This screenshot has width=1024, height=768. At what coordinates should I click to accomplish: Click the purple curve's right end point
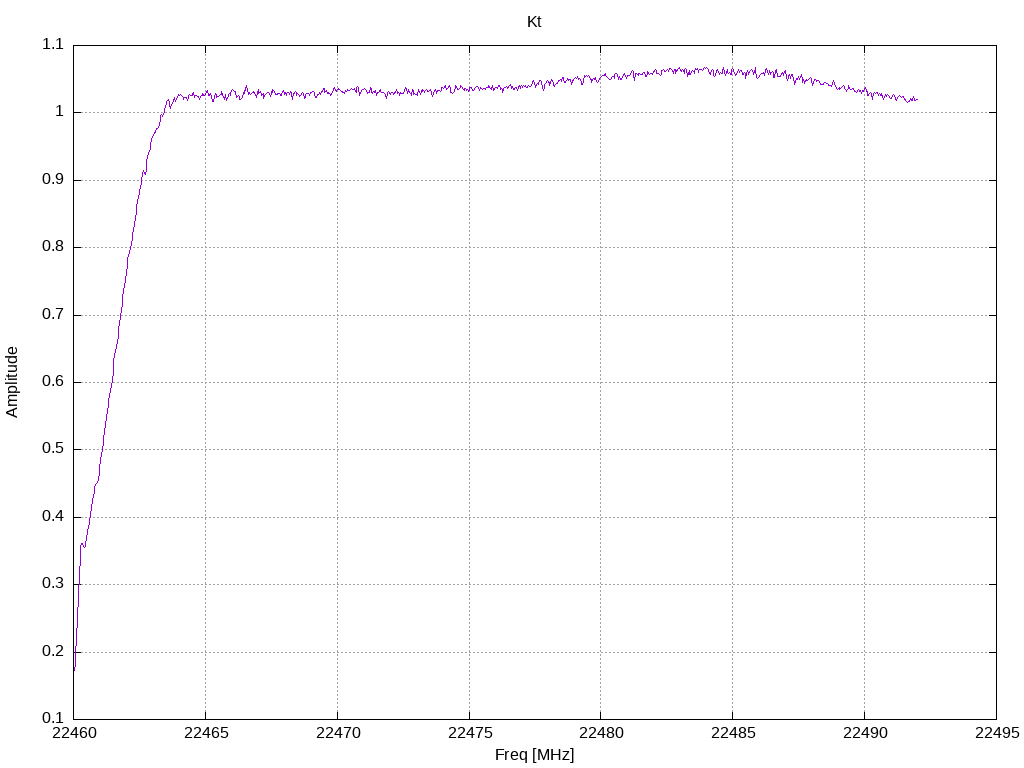[x=917, y=99]
